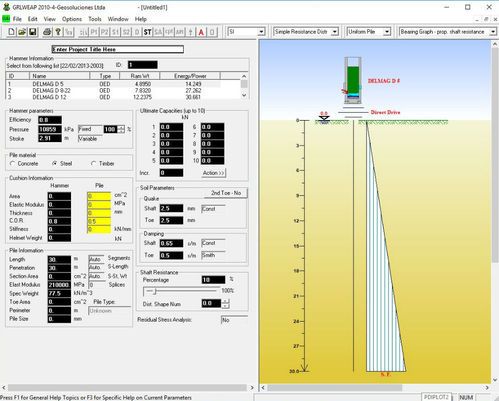Open the View menu
The height and width of the screenshot is (401, 499).
[49, 19]
